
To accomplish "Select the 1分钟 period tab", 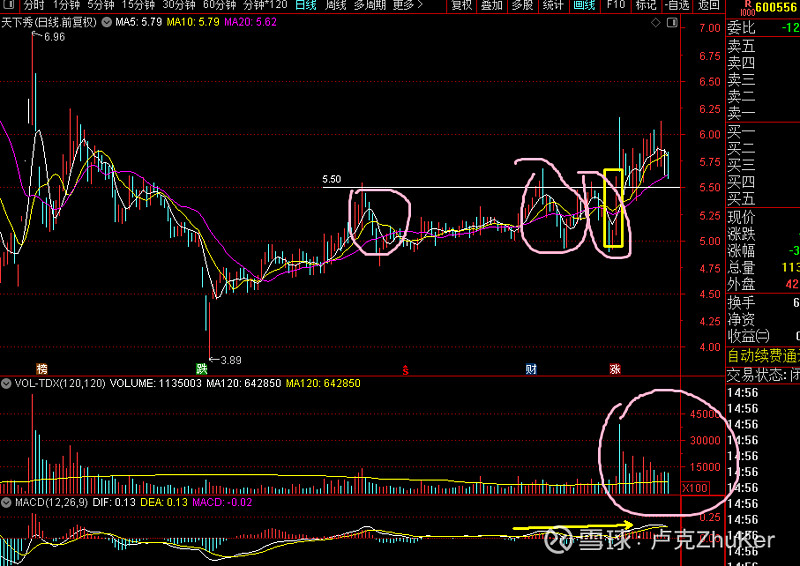I will [x=66, y=5].
